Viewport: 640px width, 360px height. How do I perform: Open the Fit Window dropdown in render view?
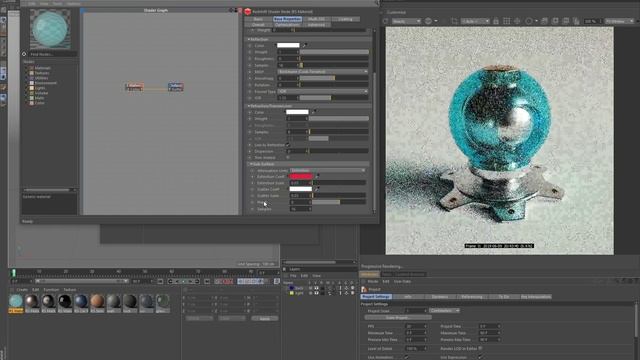tap(619, 21)
